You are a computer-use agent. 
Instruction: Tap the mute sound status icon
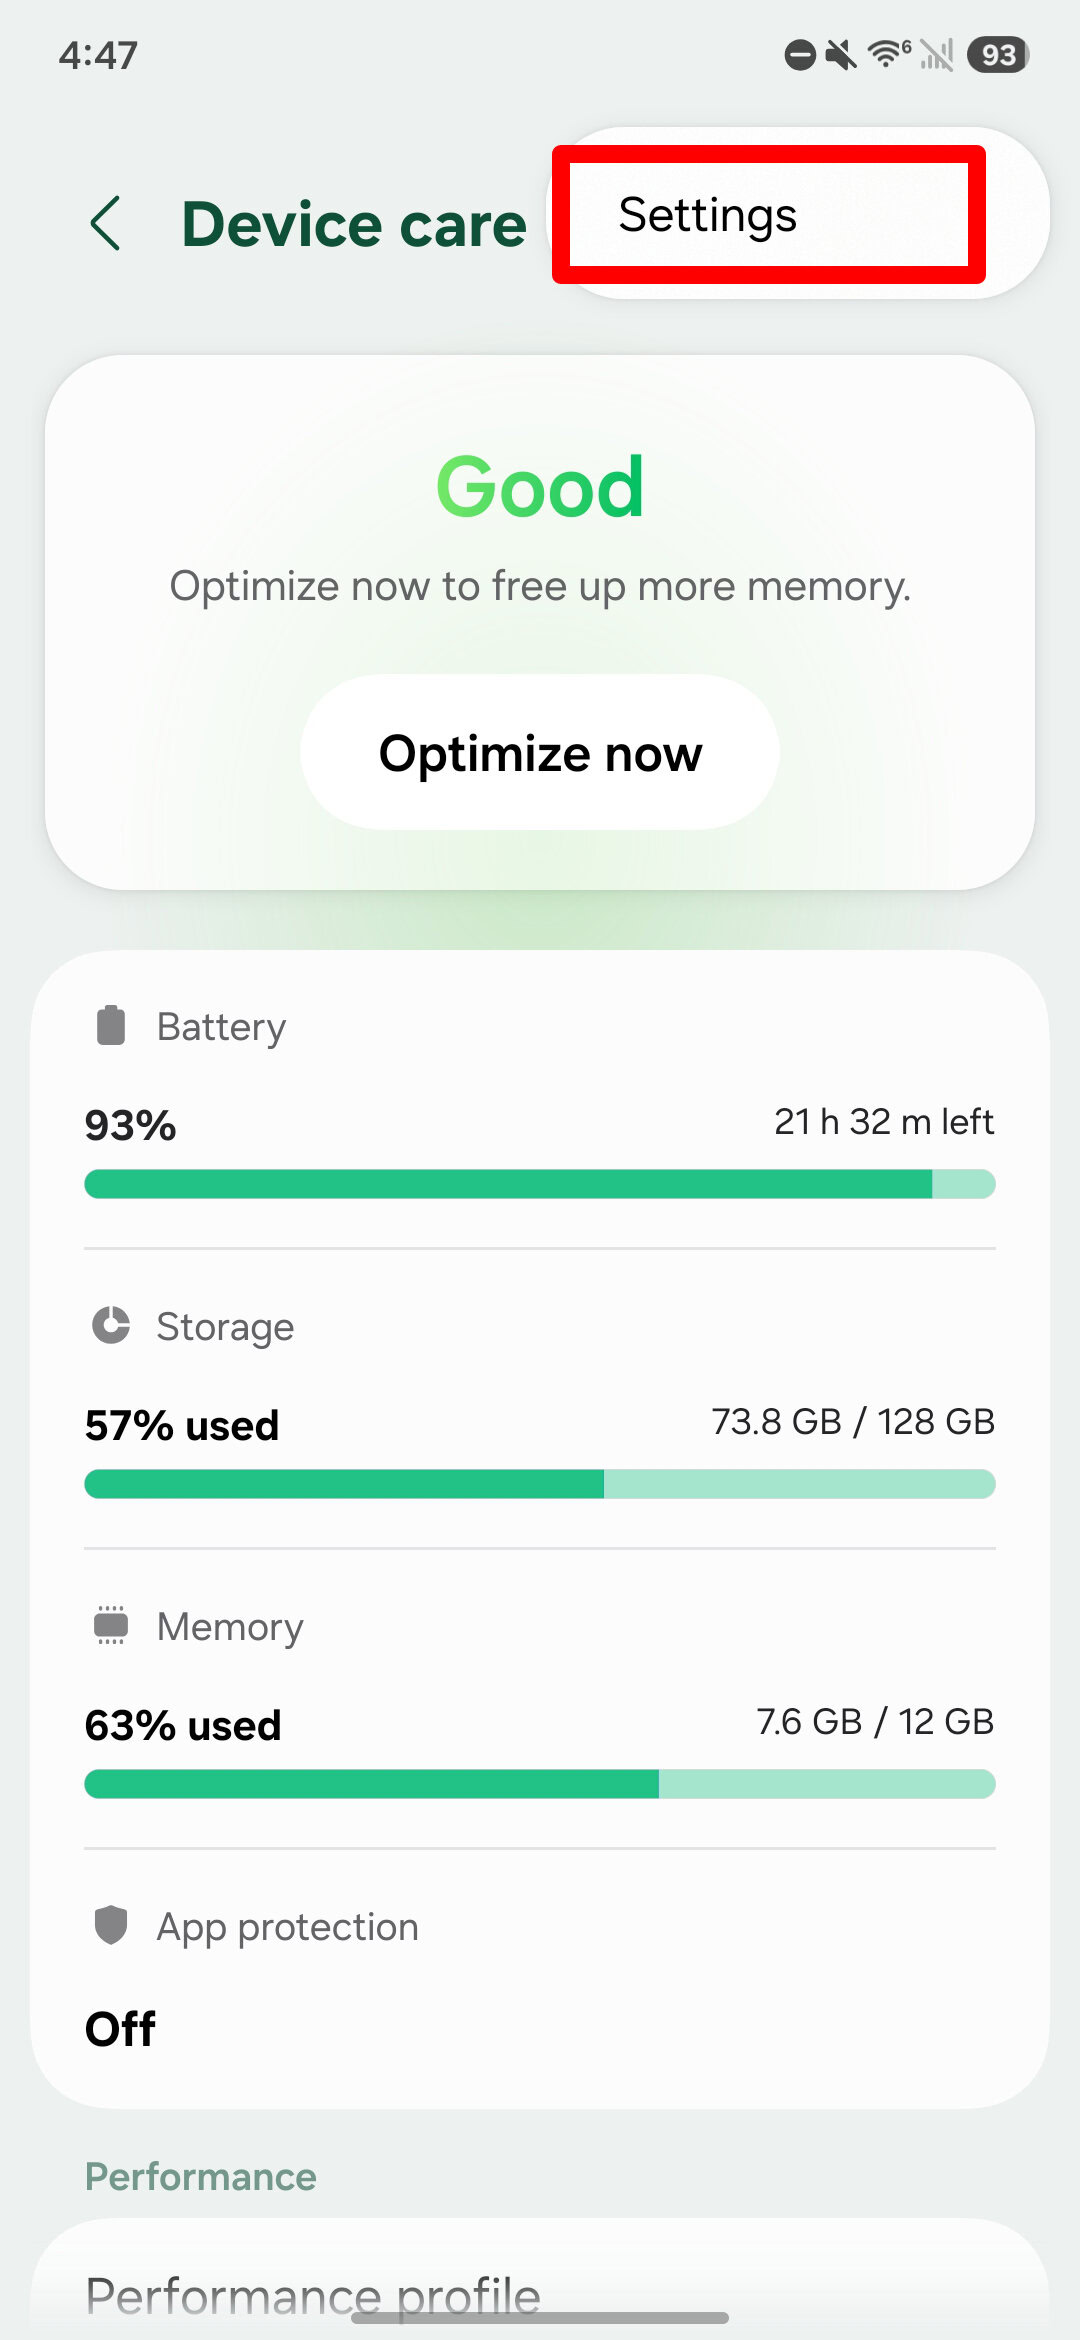click(x=841, y=55)
